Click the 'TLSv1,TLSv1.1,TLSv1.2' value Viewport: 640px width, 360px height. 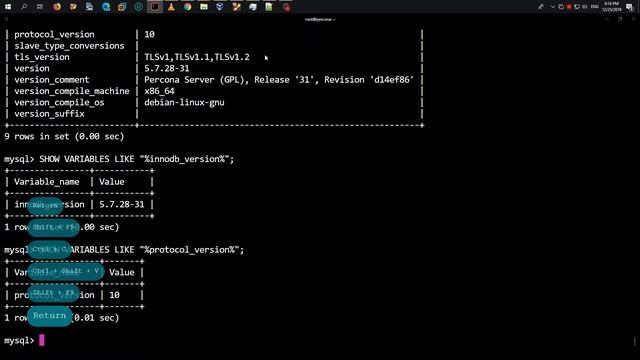pyautogui.click(x=197, y=57)
